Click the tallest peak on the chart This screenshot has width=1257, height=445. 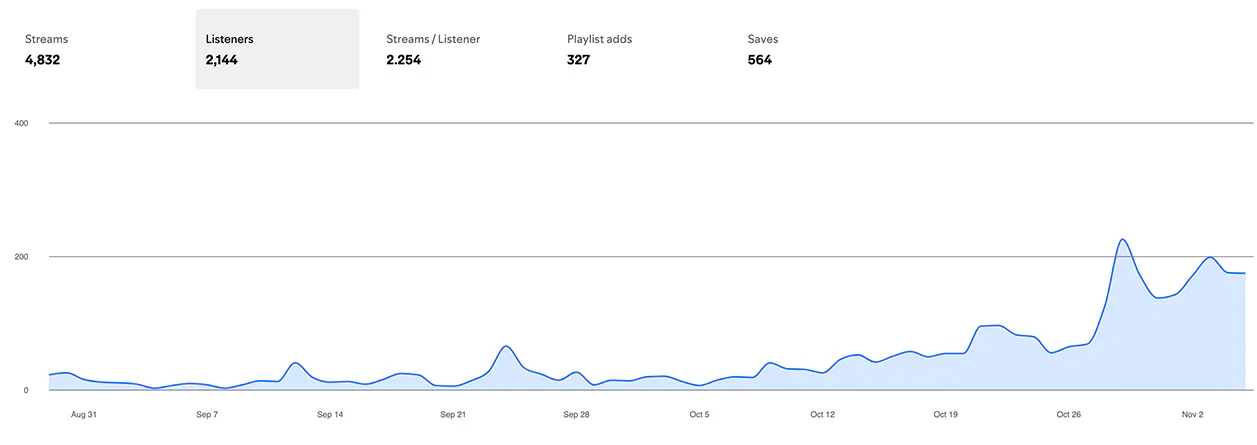point(1122,240)
